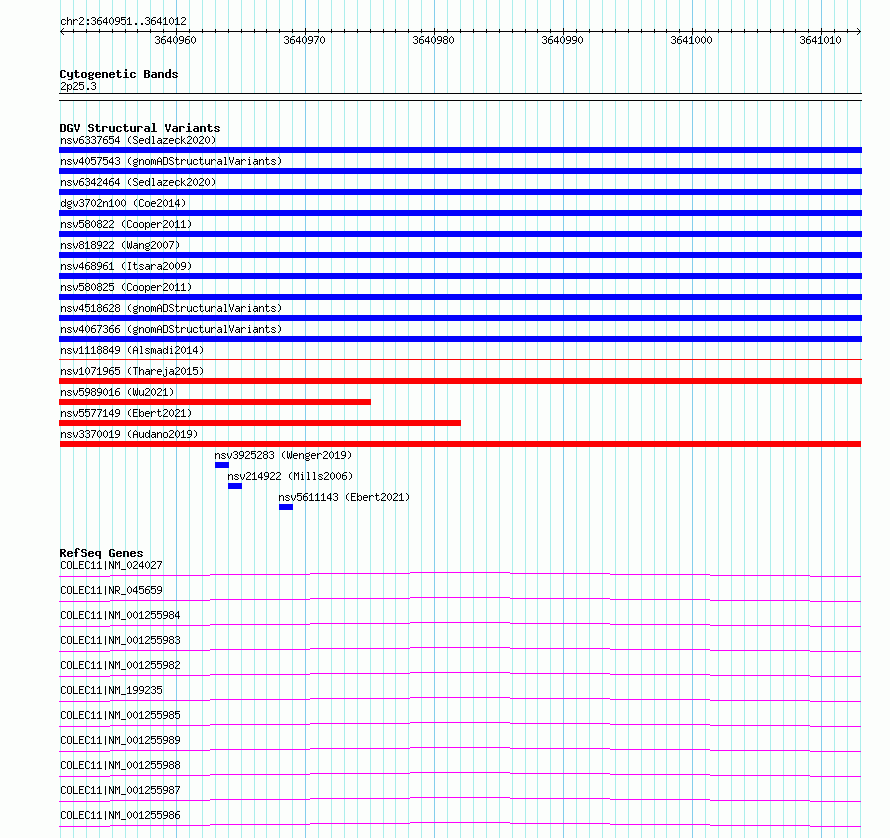The height and width of the screenshot is (838, 890).
Task: Click the small blue bar under nsv5611143
Action: [286, 507]
